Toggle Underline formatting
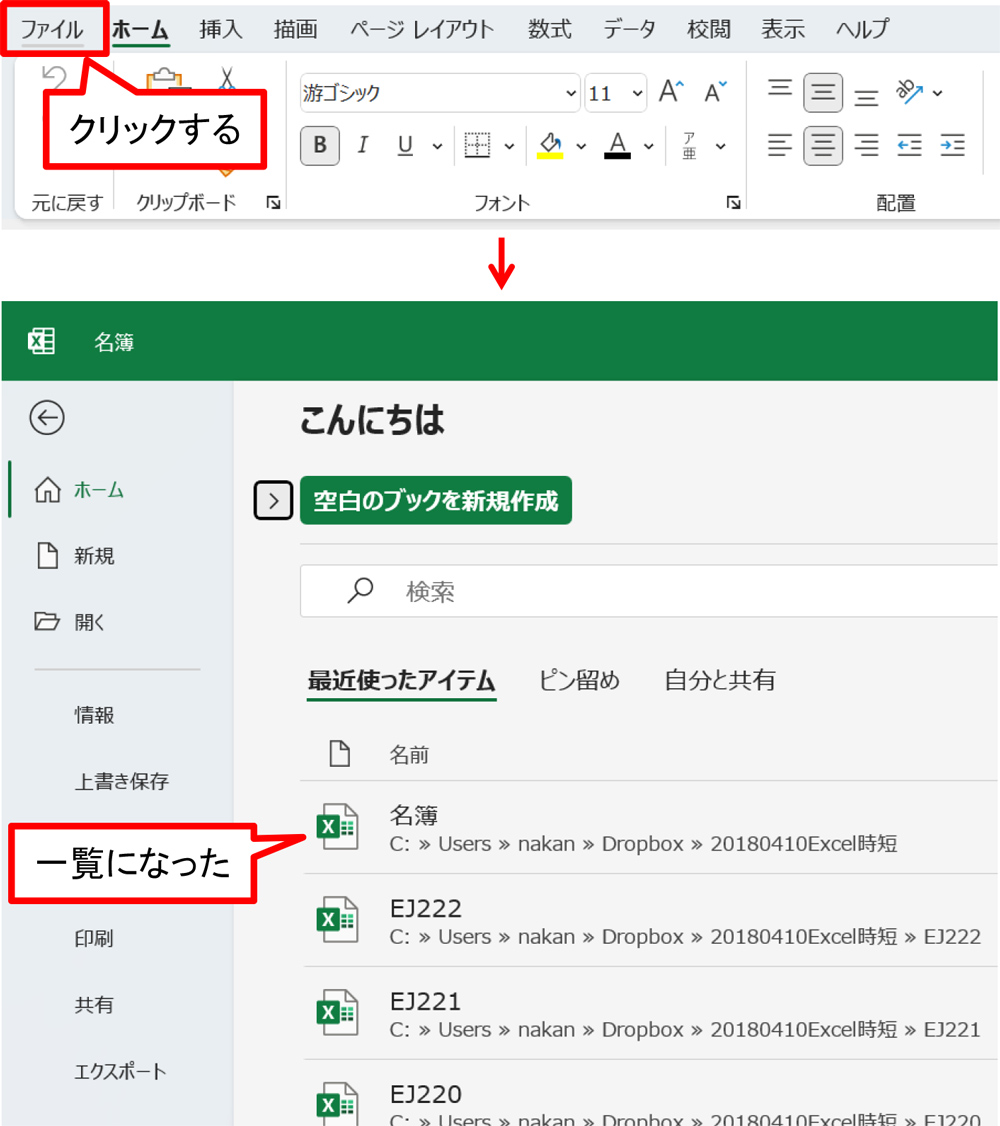Image resolution: width=1000 pixels, height=1126 pixels. (405, 146)
